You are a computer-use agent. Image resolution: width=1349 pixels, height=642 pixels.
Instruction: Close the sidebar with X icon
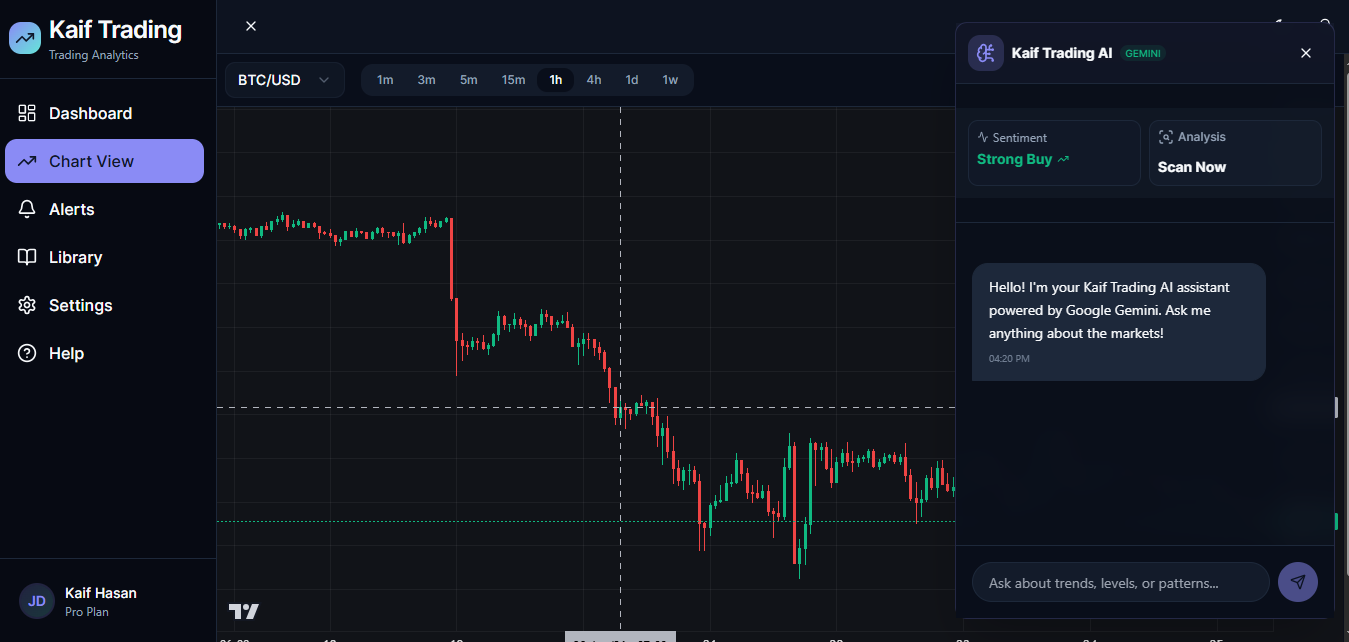tap(251, 26)
